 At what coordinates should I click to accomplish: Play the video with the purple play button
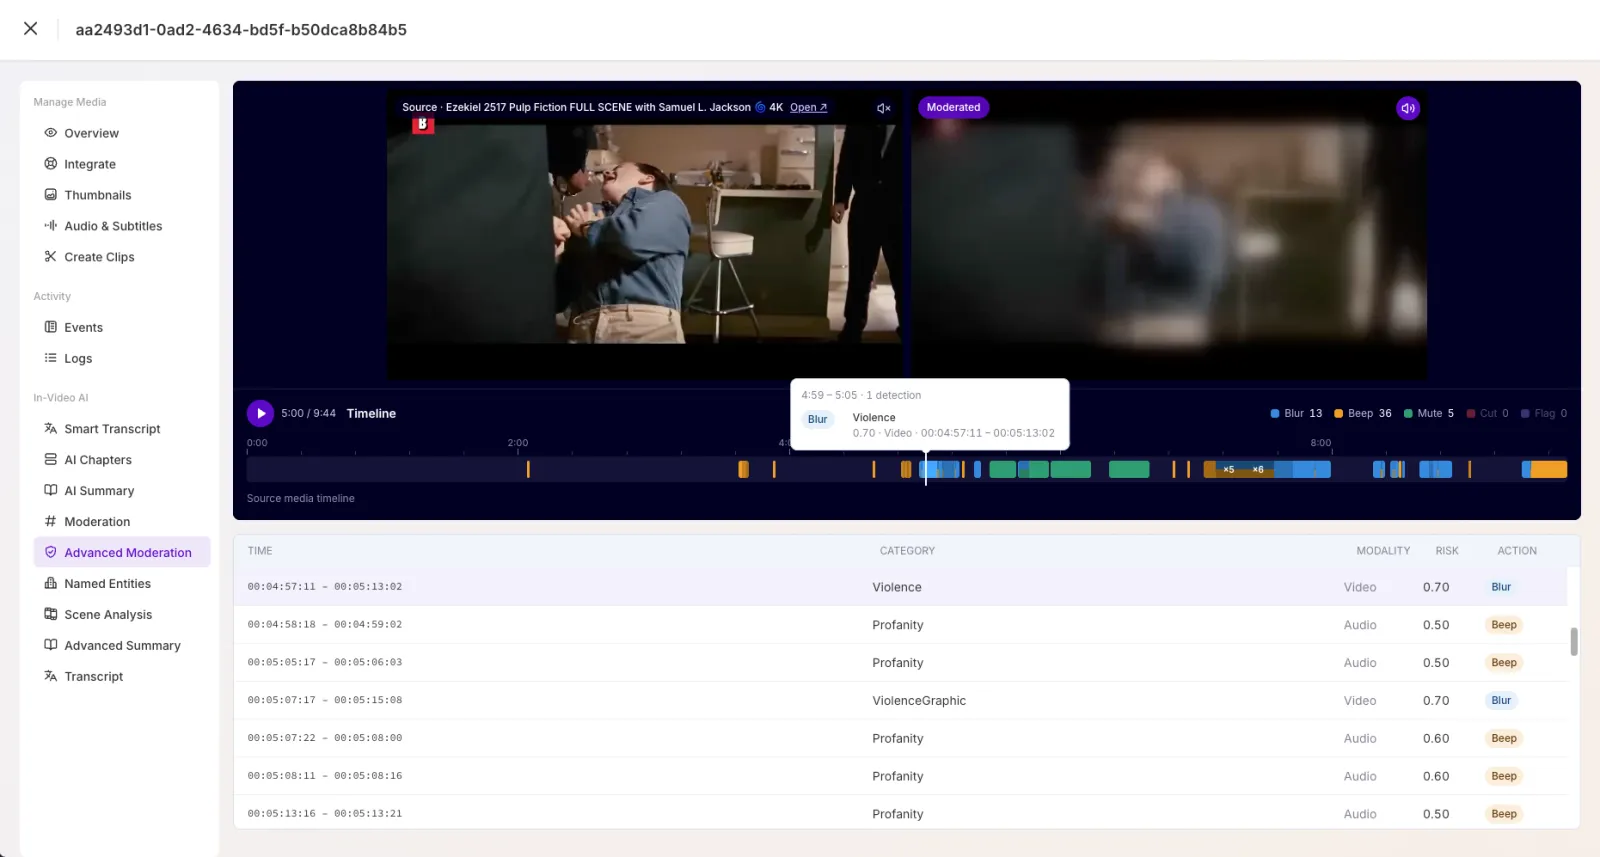pos(260,413)
